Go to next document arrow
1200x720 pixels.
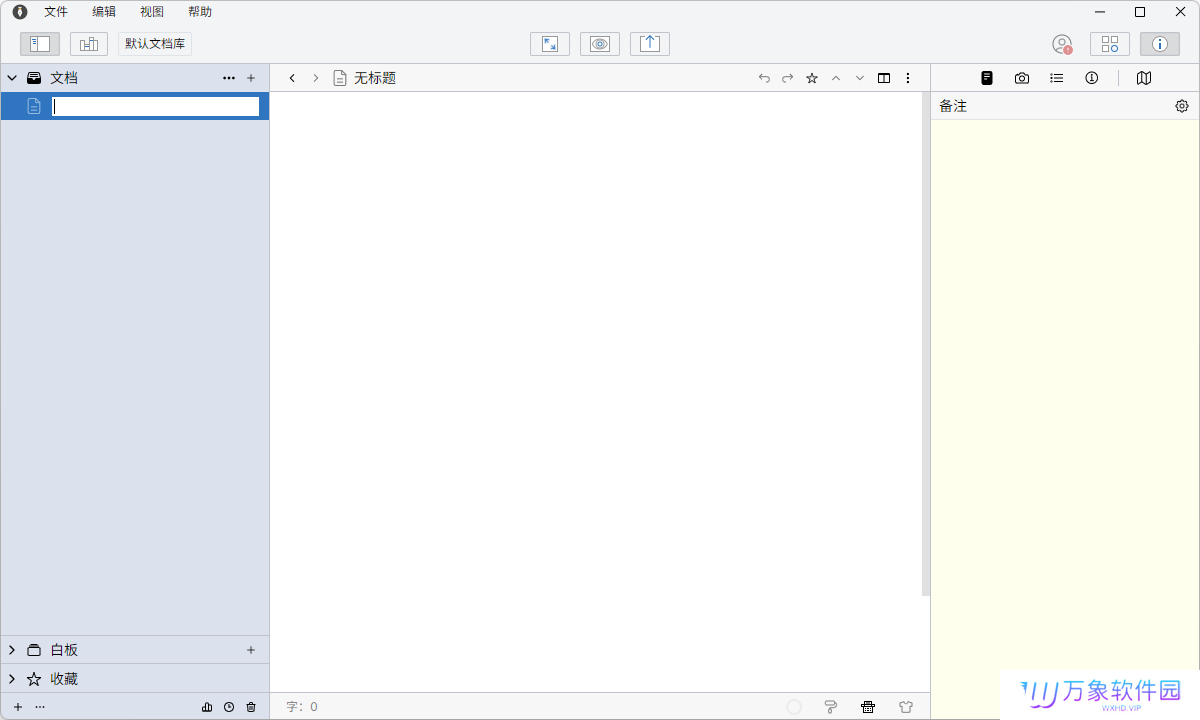pos(860,78)
